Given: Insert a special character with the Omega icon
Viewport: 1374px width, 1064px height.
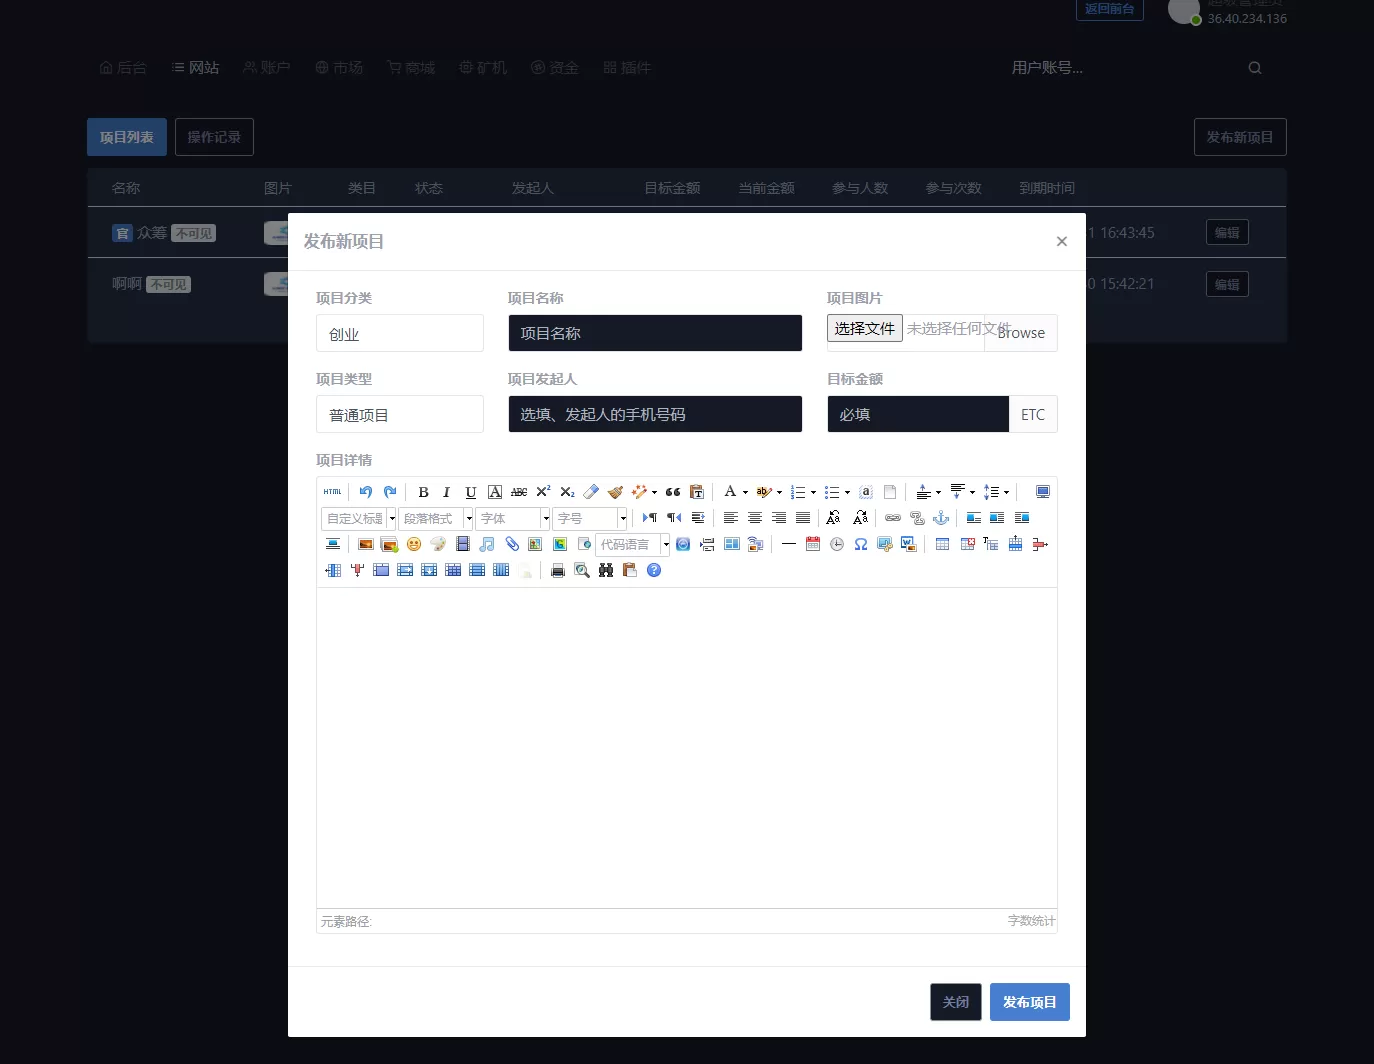Looking at the screenshot, I should click(861, 545).
